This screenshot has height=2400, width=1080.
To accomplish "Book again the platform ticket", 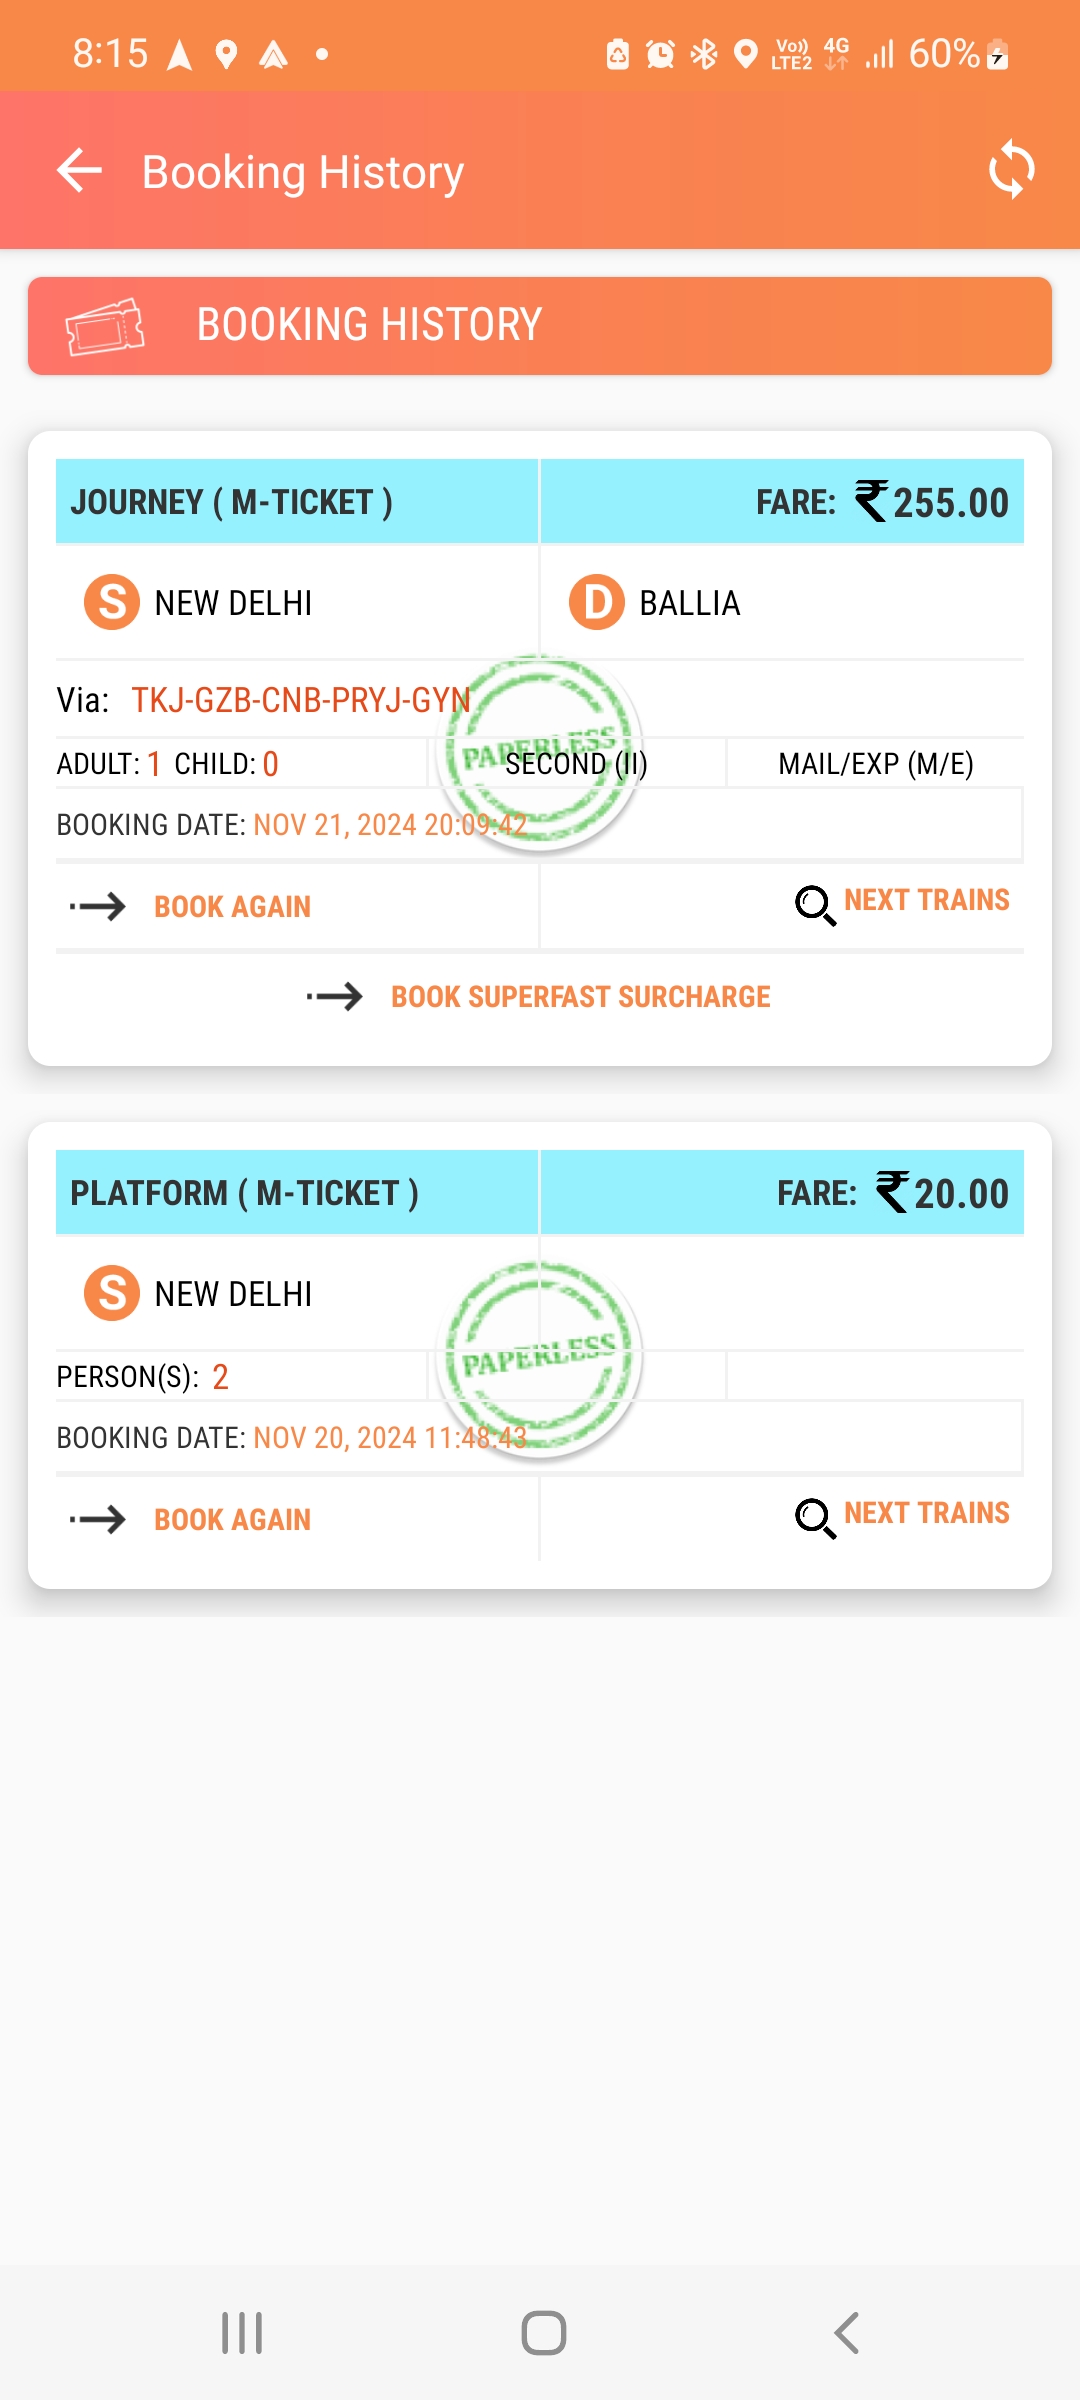I will 232,1520.
